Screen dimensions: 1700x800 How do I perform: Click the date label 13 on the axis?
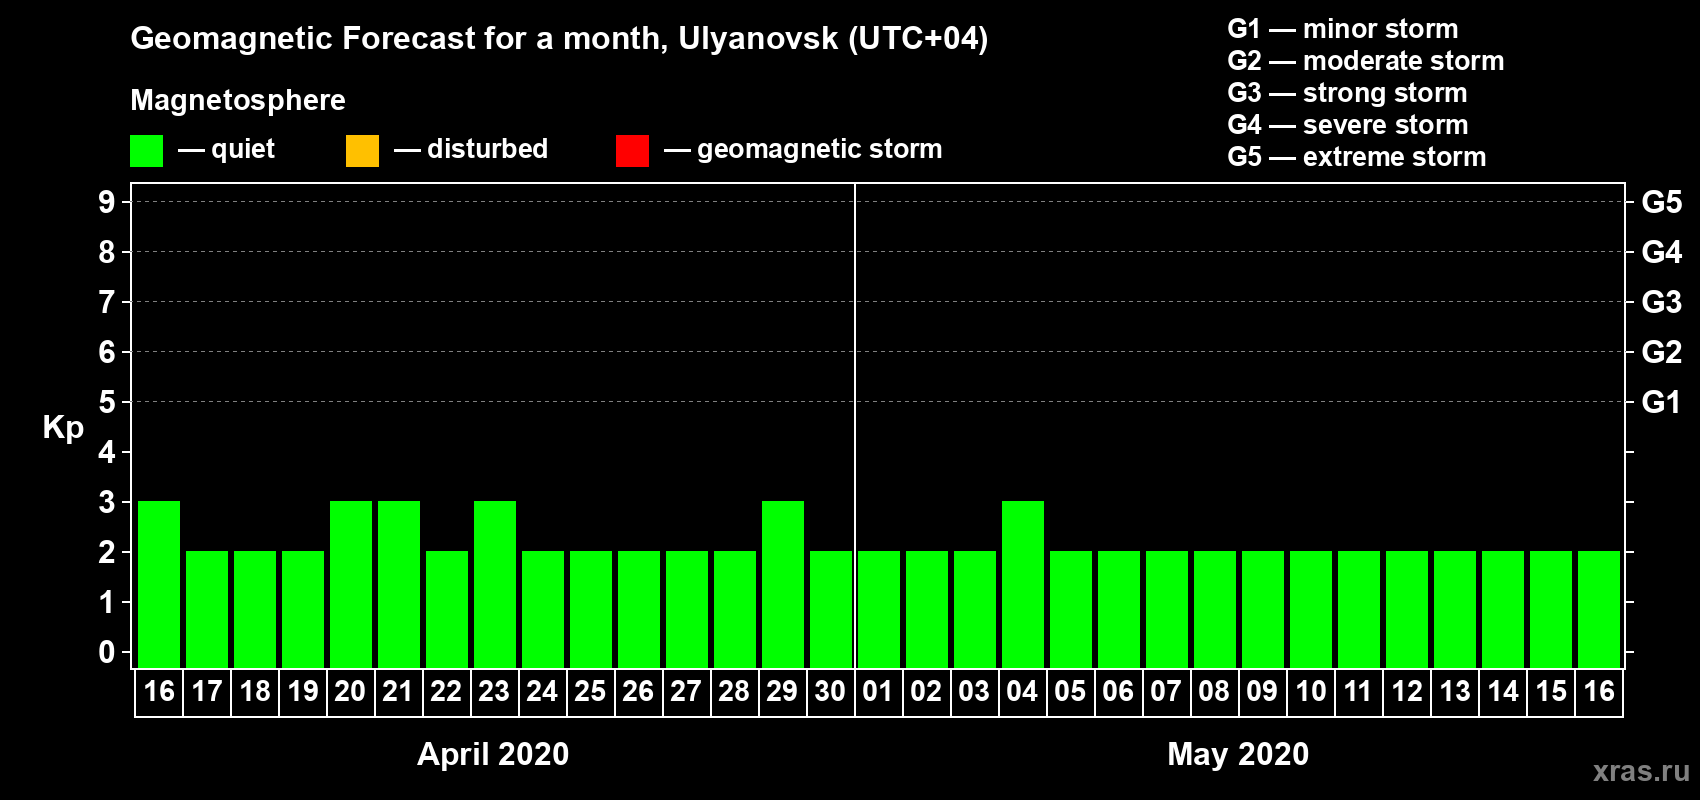coord(1455,691)
